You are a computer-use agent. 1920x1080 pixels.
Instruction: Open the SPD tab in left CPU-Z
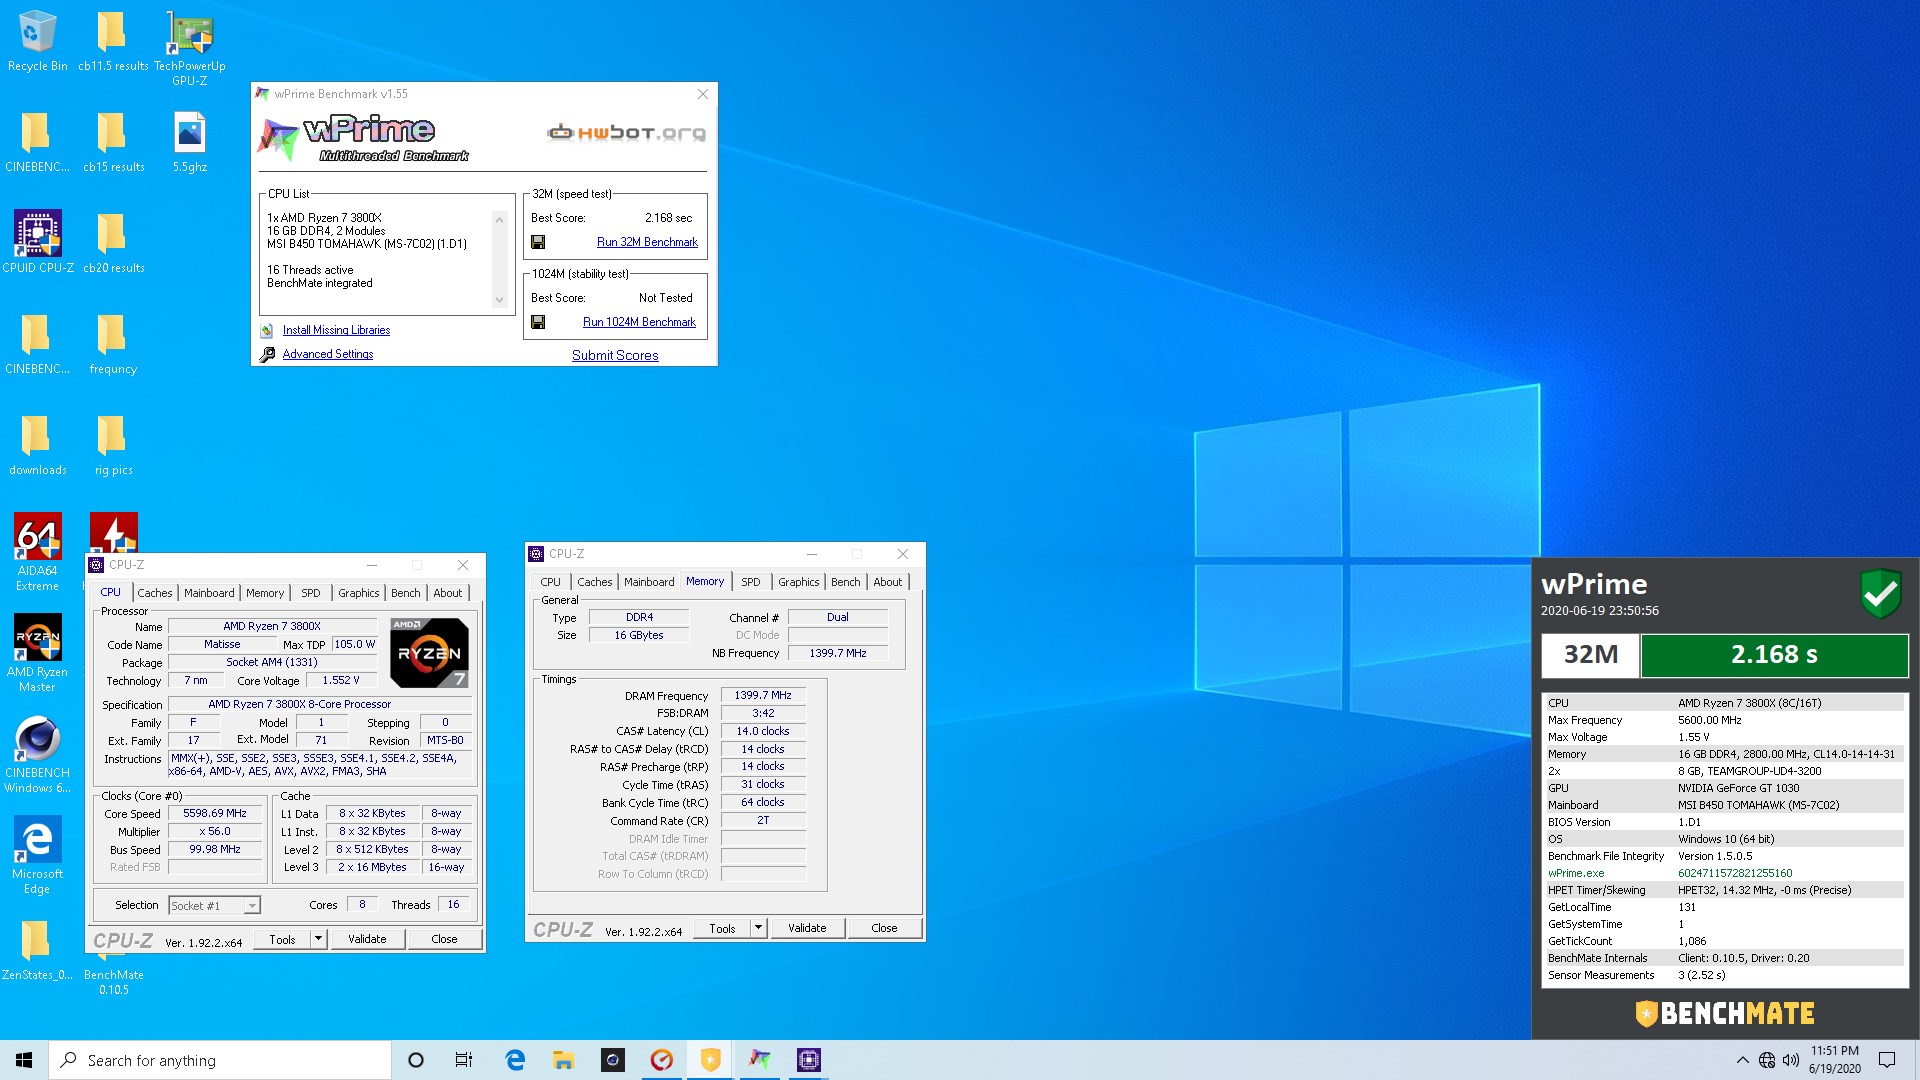(311, 593)
